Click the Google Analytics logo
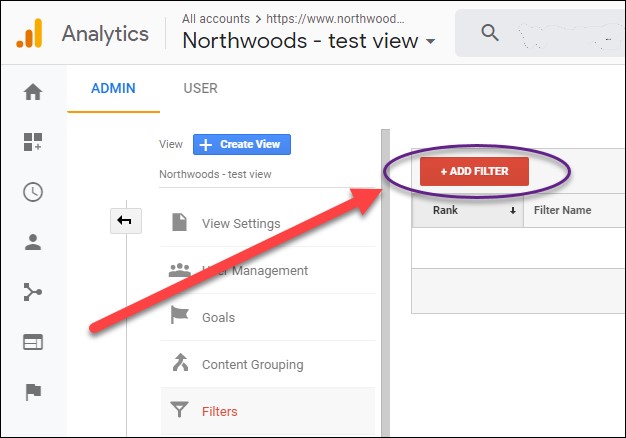626x438 pixels. (x=29, y=34)
